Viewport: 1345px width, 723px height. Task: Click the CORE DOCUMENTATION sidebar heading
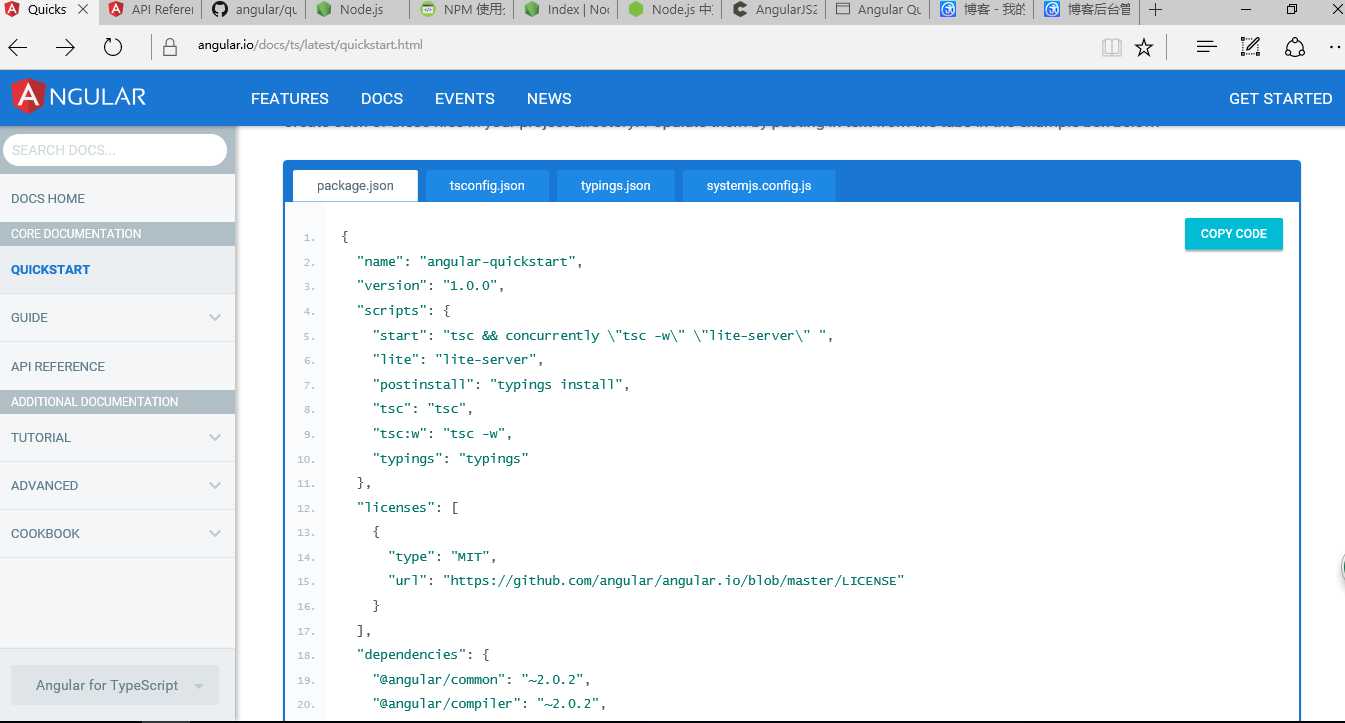[117, 234]
